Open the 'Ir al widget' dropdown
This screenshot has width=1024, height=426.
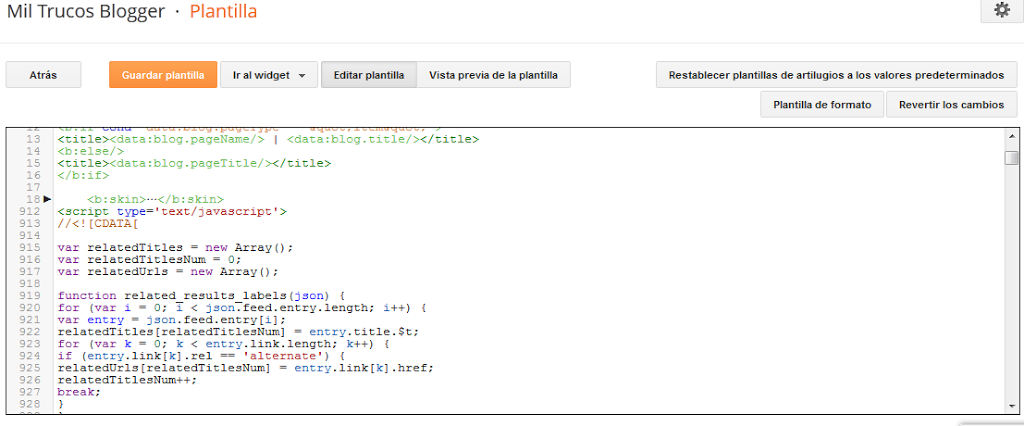coord(269,75)
